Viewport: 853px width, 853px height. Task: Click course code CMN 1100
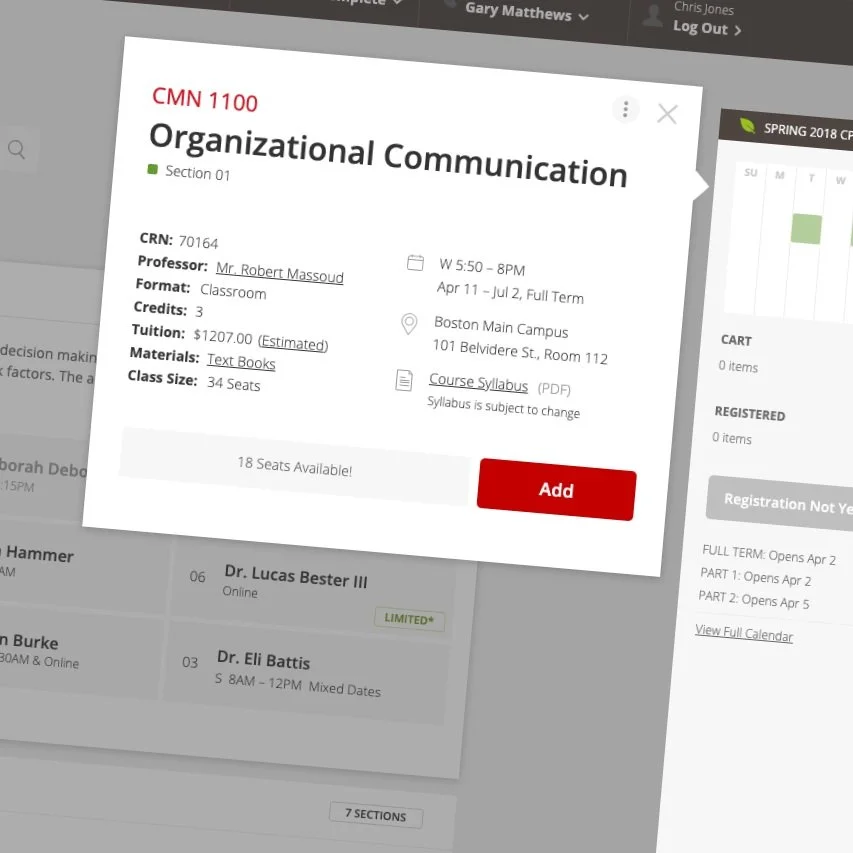pyautogui.click(x=205, y=100)
